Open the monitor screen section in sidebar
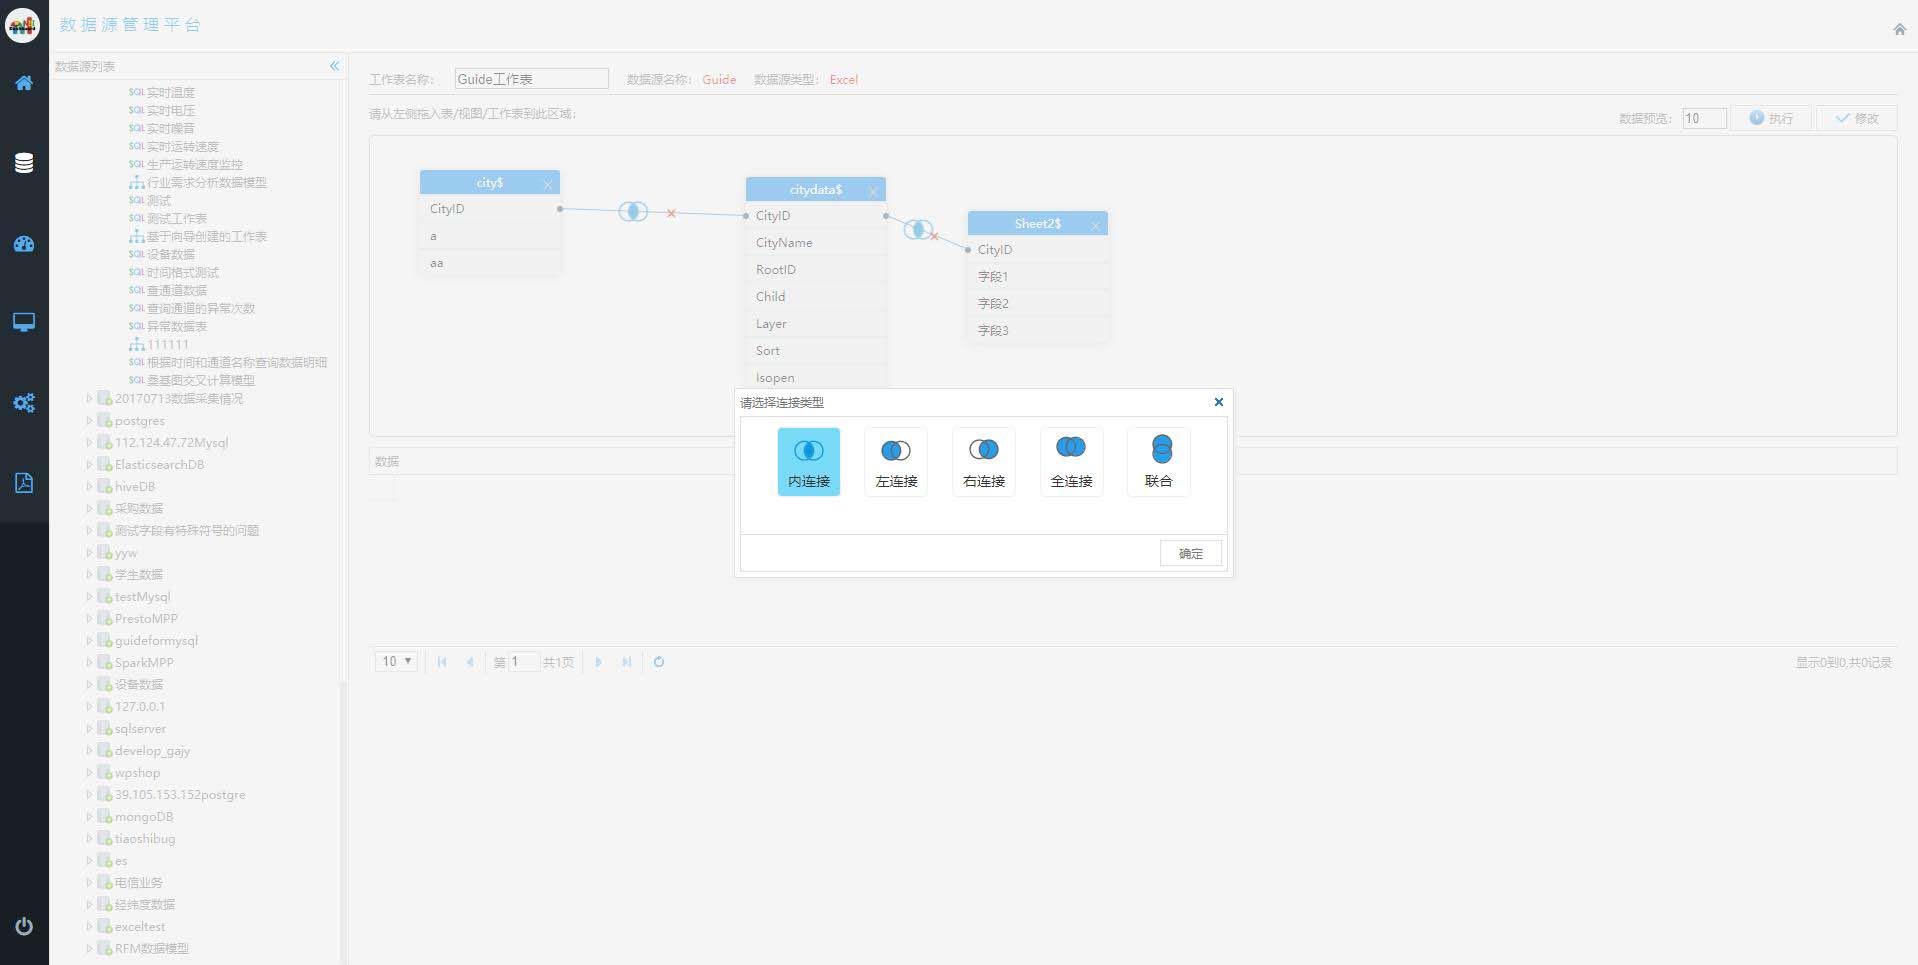 click(24, 322)
